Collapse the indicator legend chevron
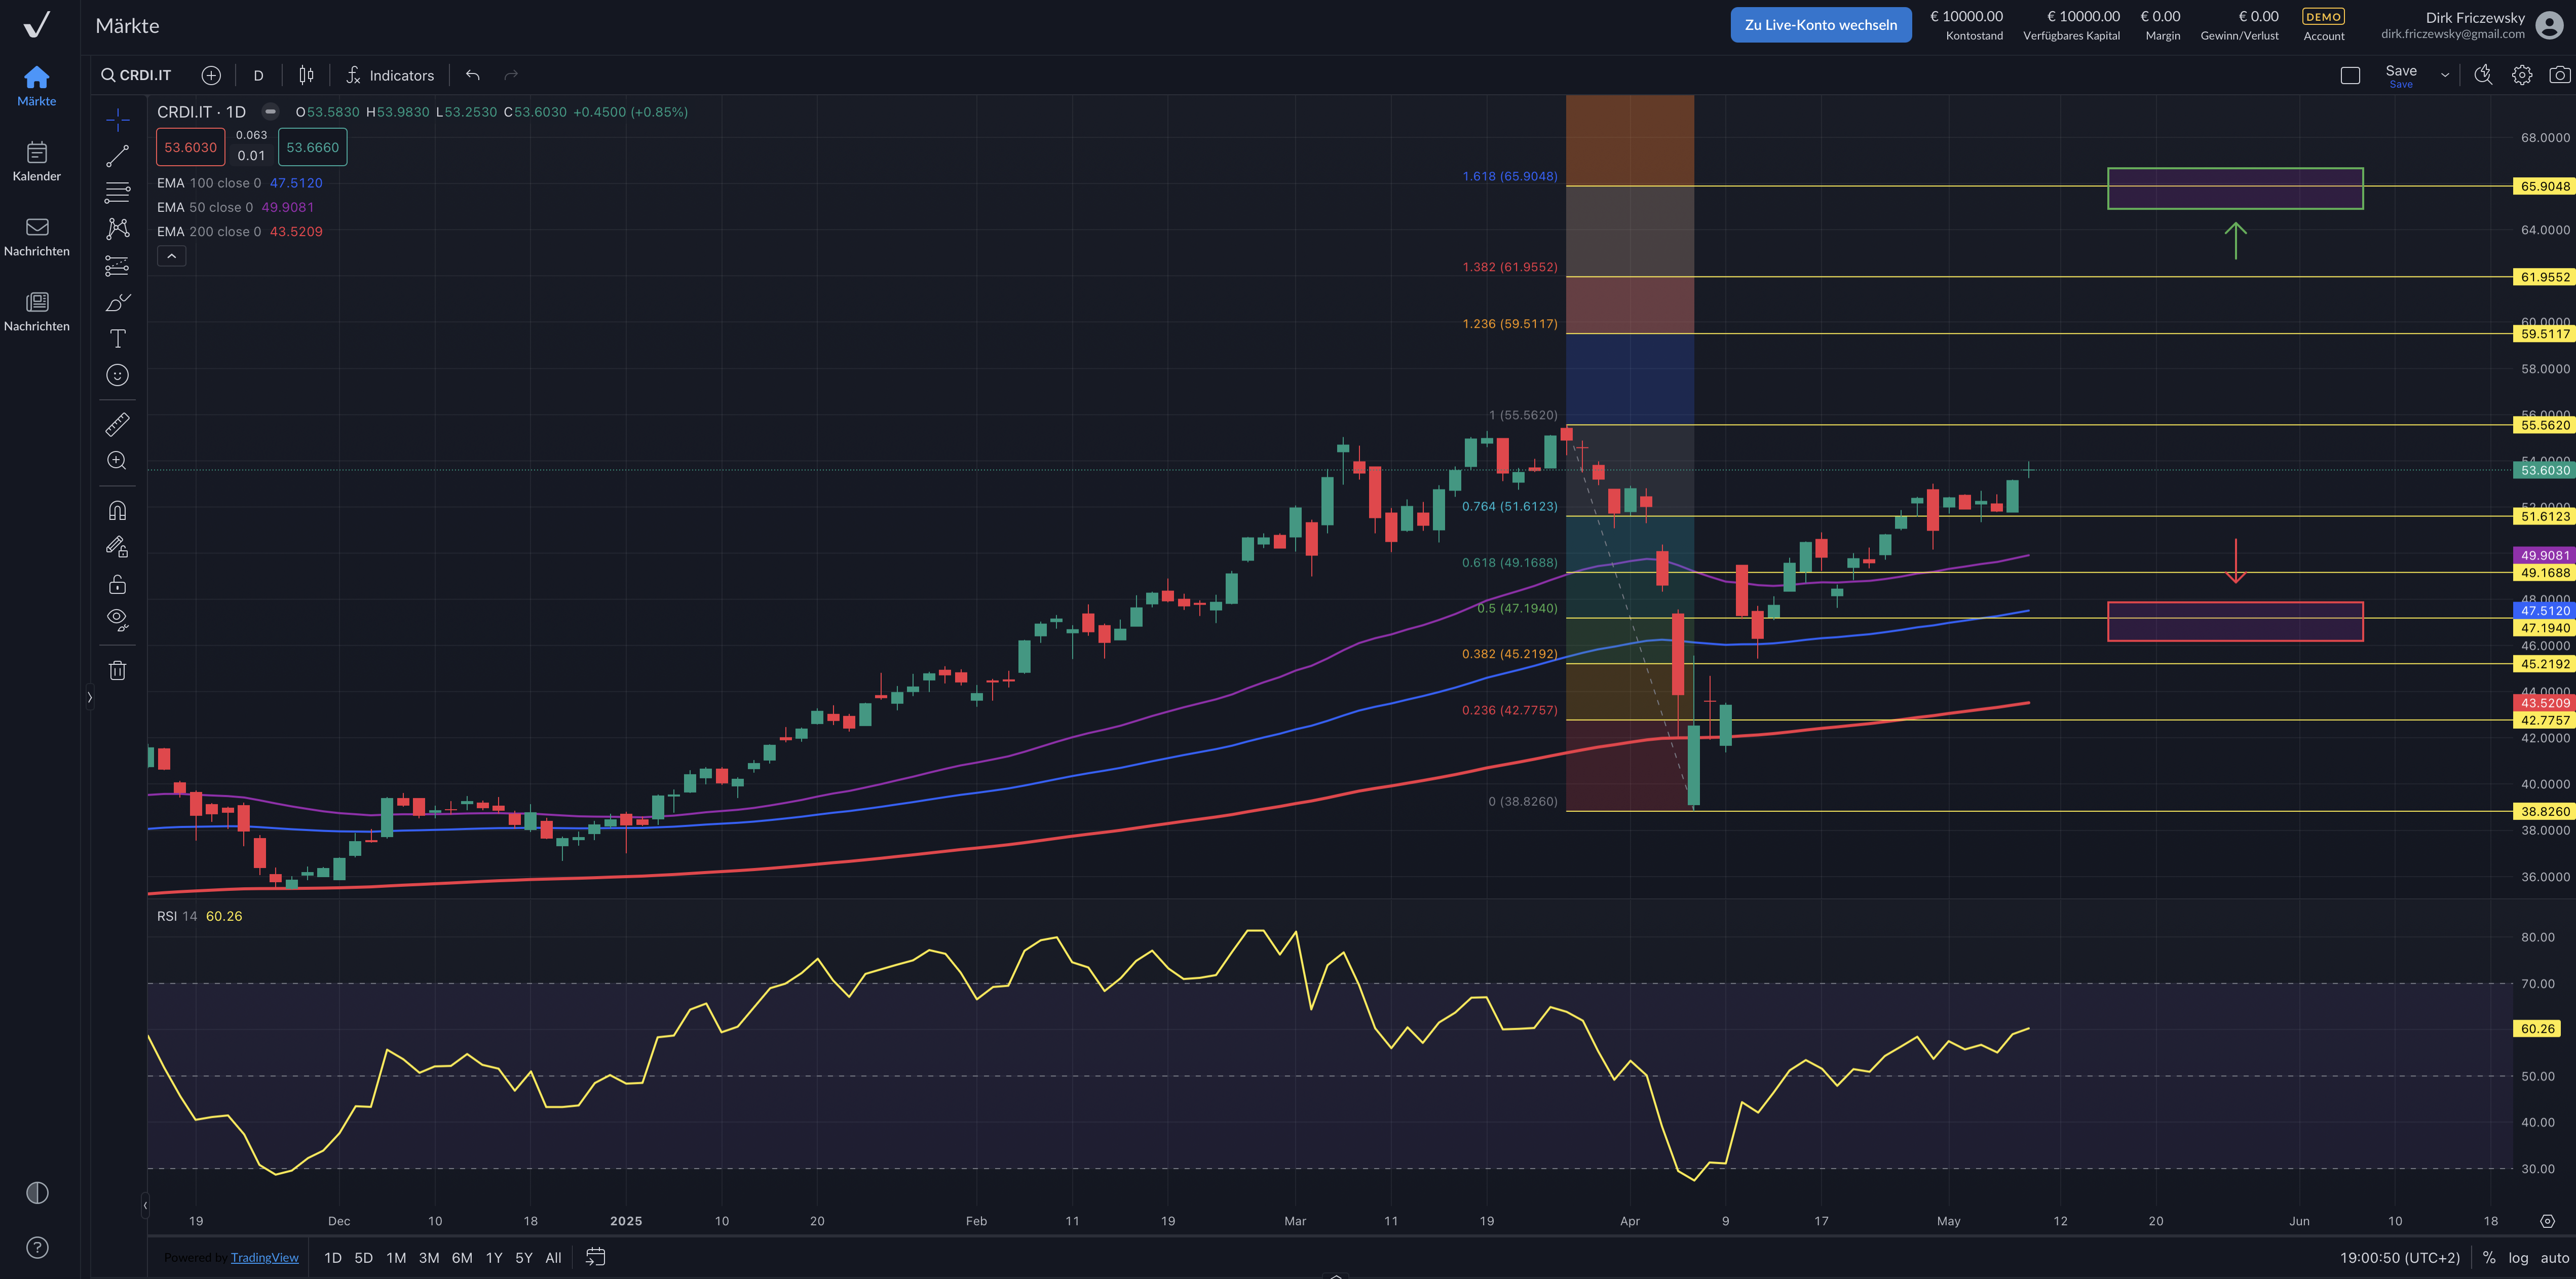The width and height of the screenshot is (2576, 1279). 171,257
